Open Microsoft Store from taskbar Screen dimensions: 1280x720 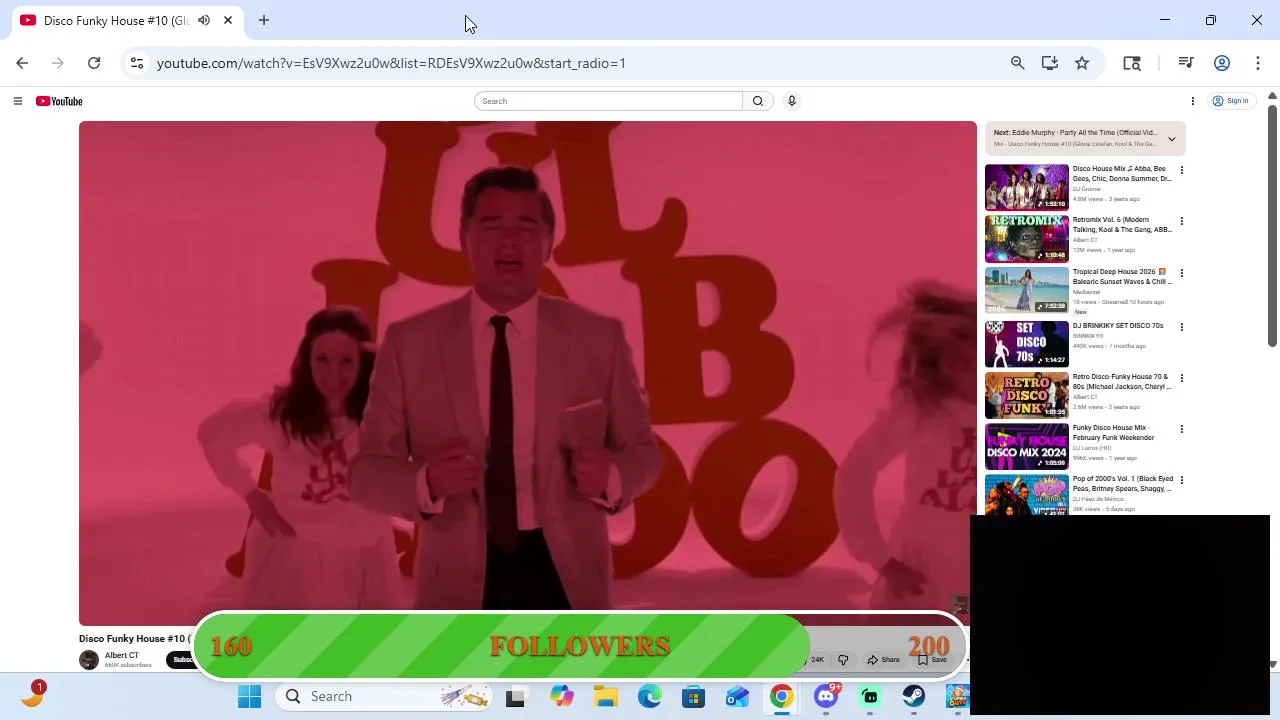tap(693, 696)
